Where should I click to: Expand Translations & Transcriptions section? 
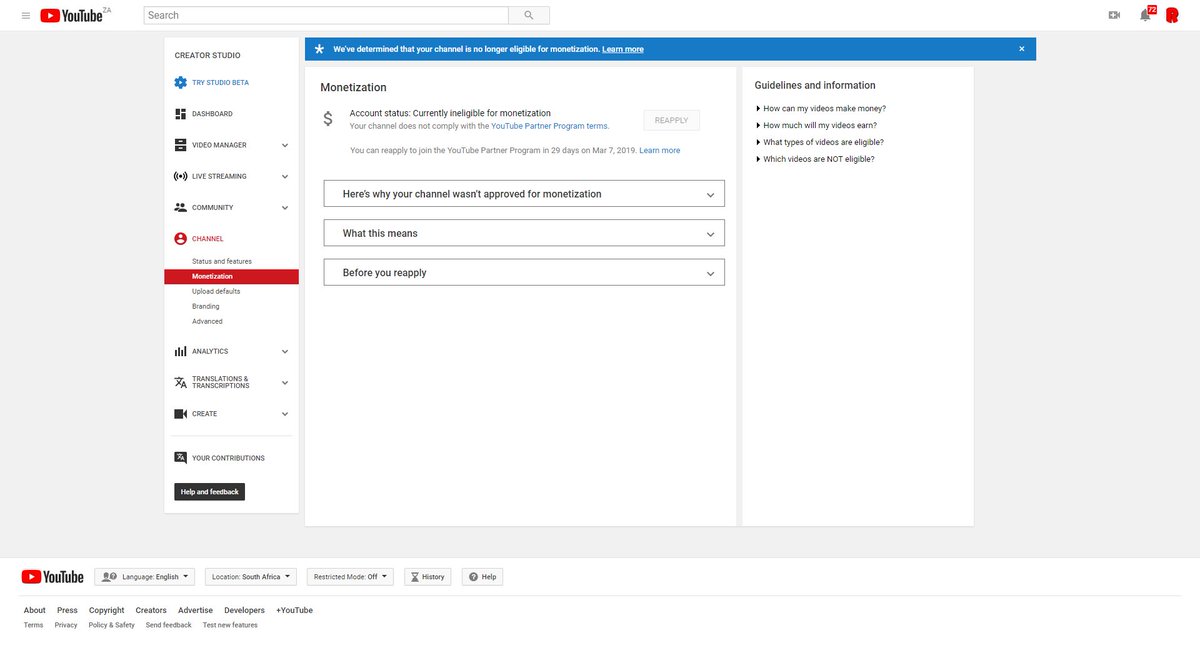click(285, 382)
